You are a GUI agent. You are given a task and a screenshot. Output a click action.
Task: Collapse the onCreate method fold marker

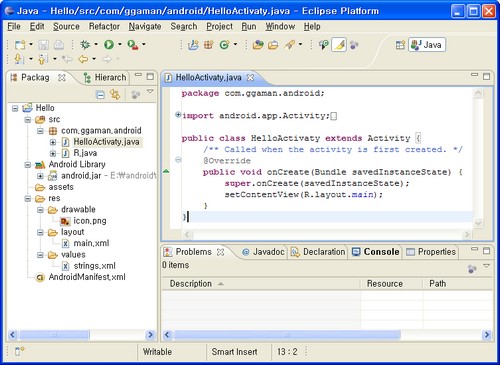pos(178,160)
